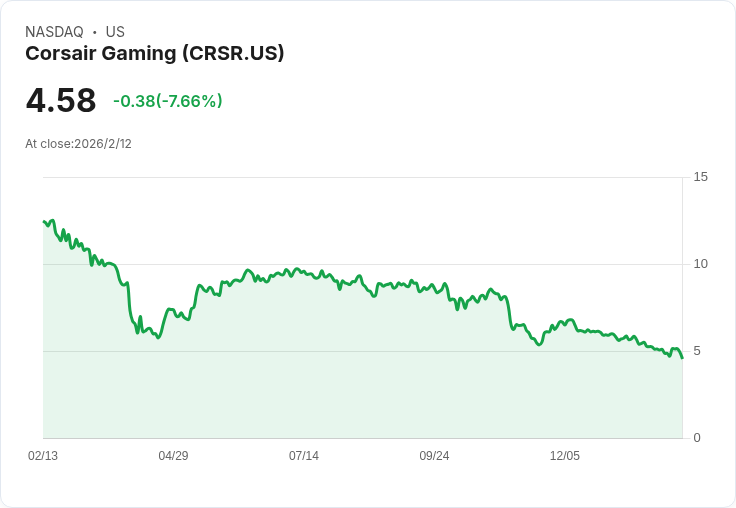Click the 15 y-axis value label
The image size is (736, 508).
[700, 177]
